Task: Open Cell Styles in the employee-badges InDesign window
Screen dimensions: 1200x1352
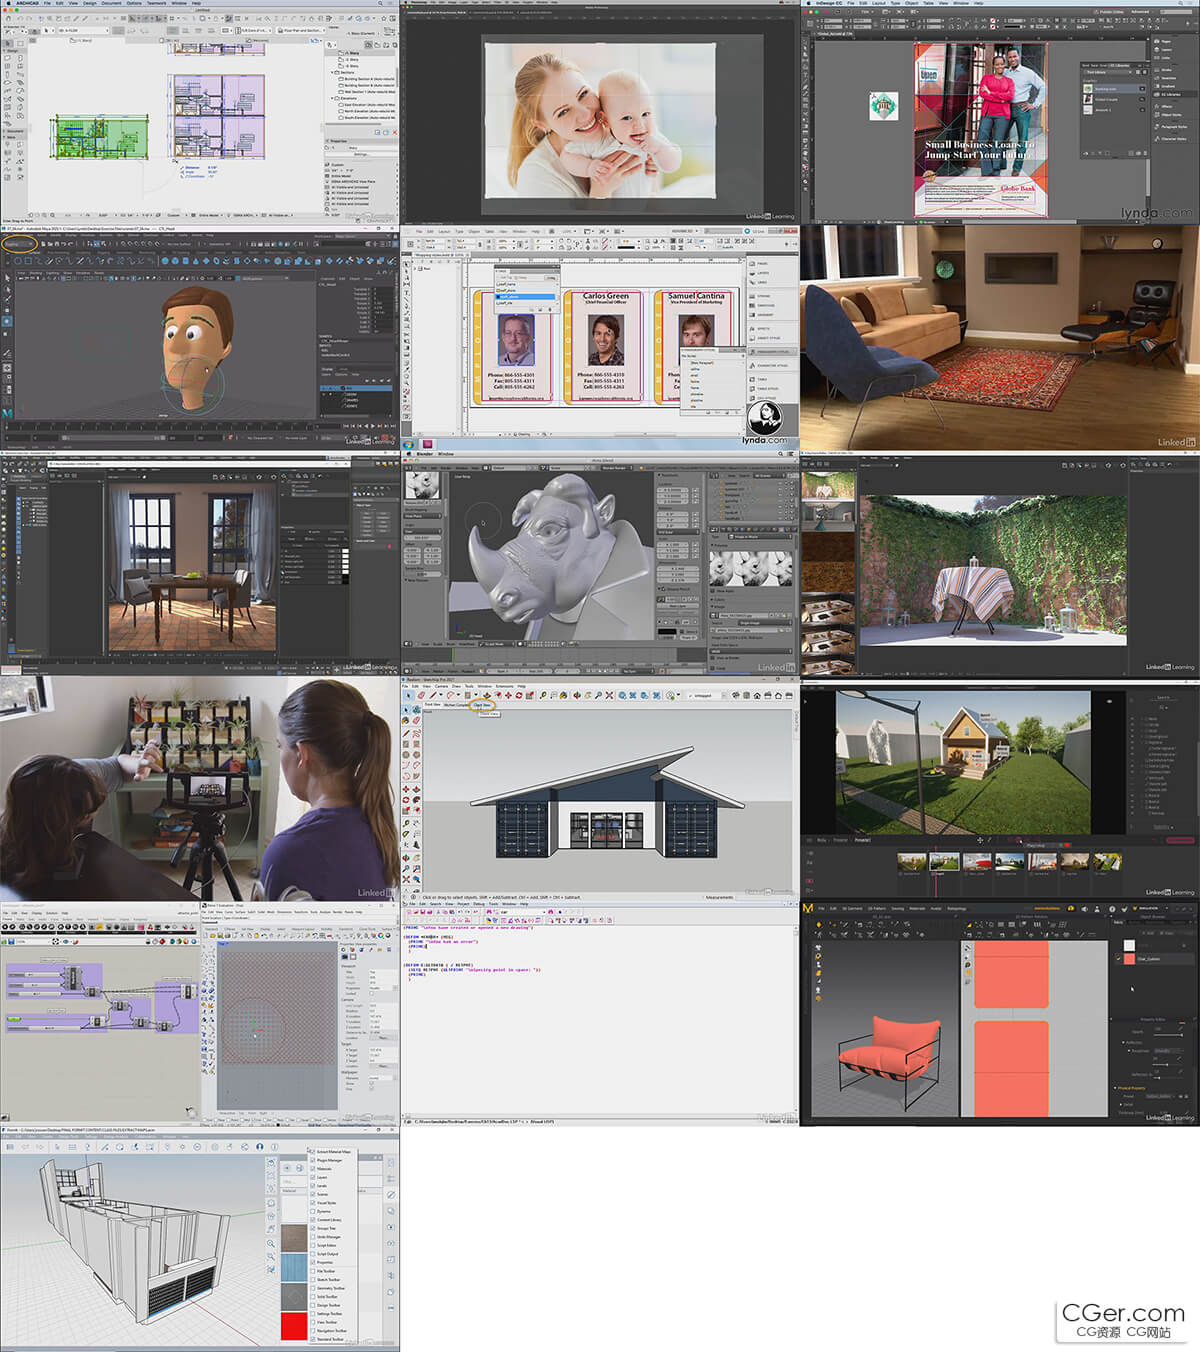Action: pyautogui.click(x=766, y=398)
